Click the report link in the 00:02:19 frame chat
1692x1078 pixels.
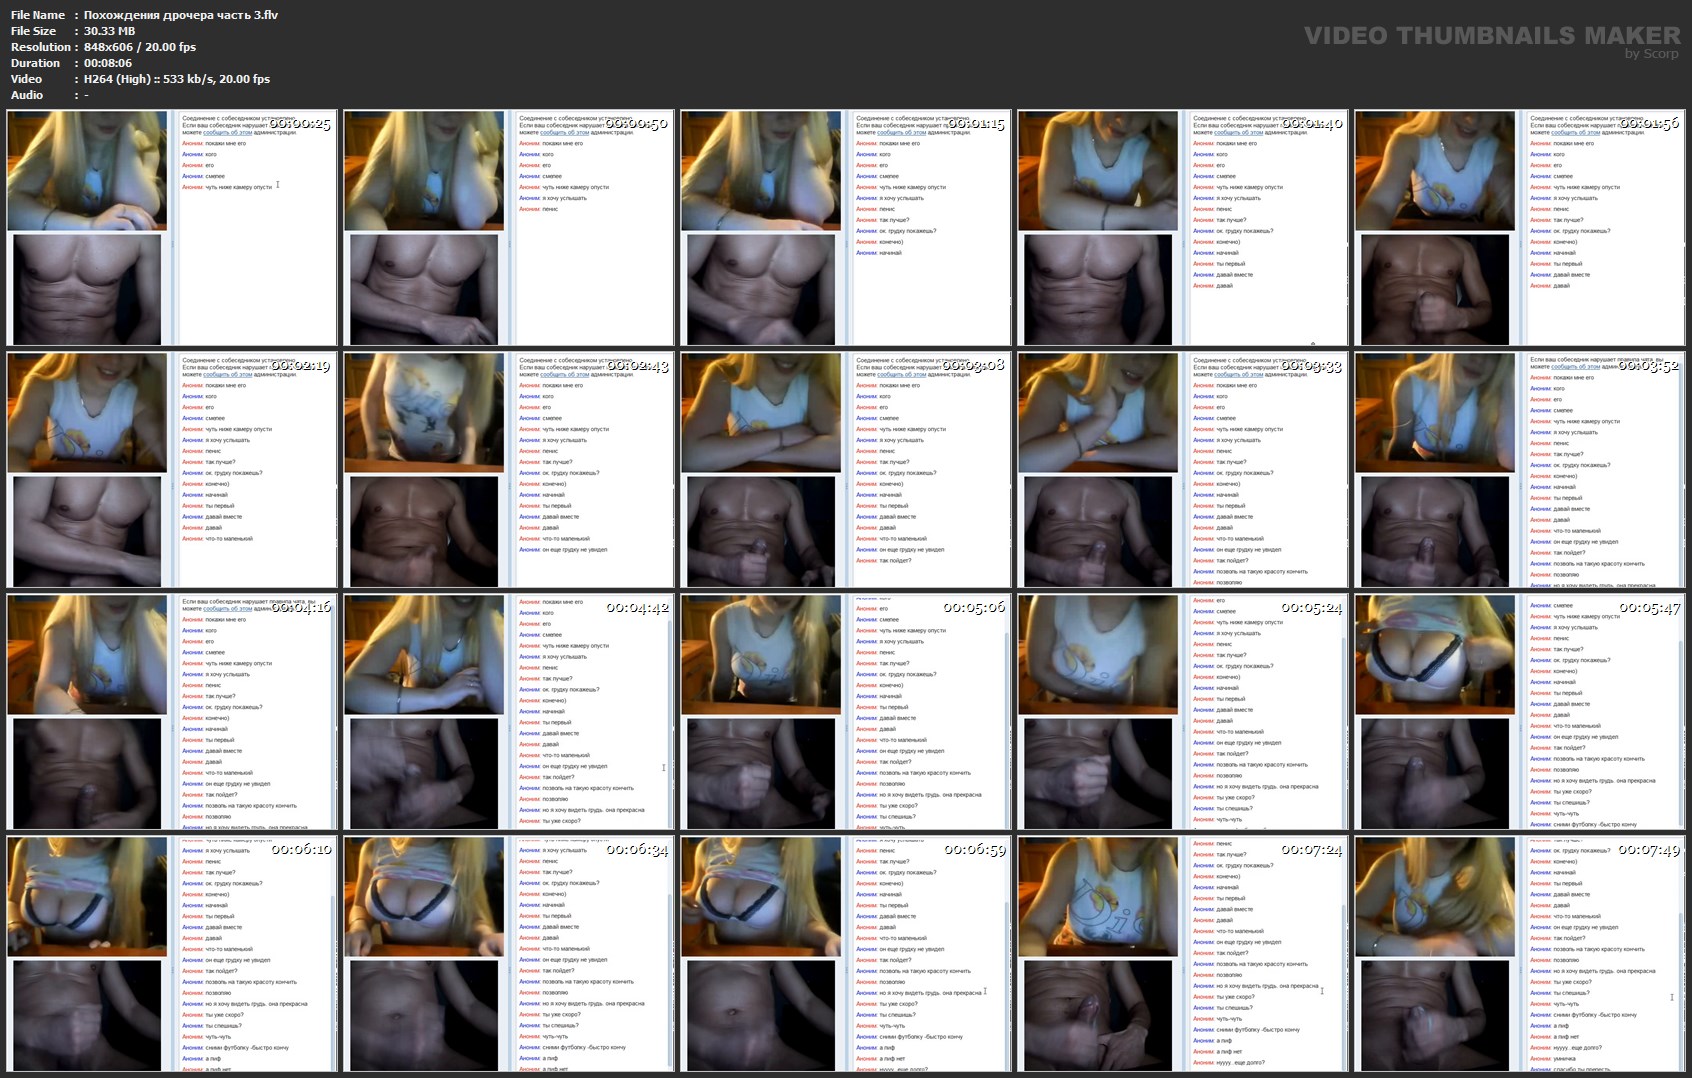(x=228, y=375)
